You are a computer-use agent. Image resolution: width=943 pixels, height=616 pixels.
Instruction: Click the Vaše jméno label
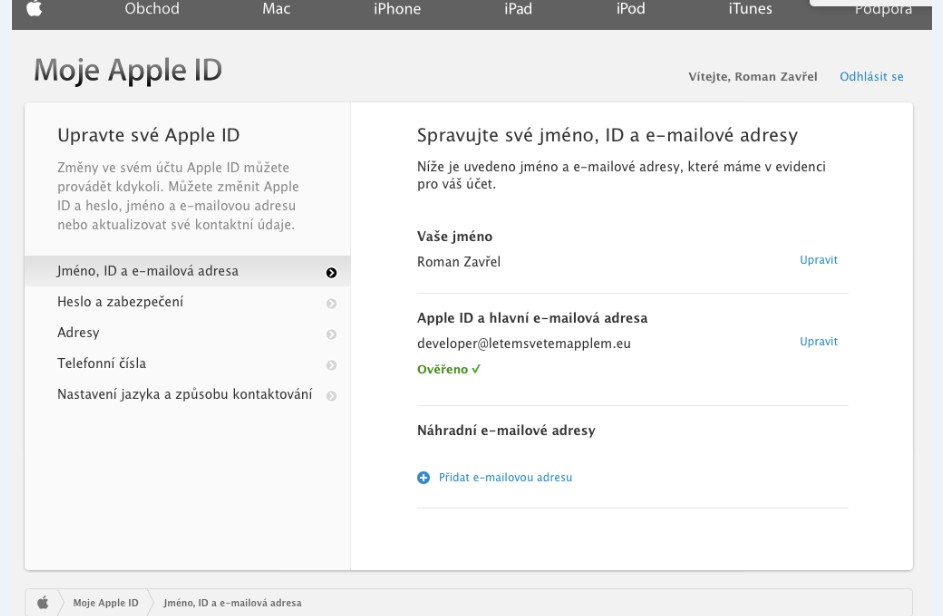455,236
